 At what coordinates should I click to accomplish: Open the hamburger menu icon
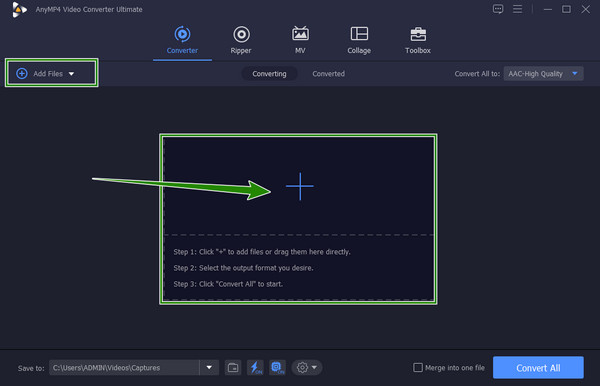tap(517, 9)
